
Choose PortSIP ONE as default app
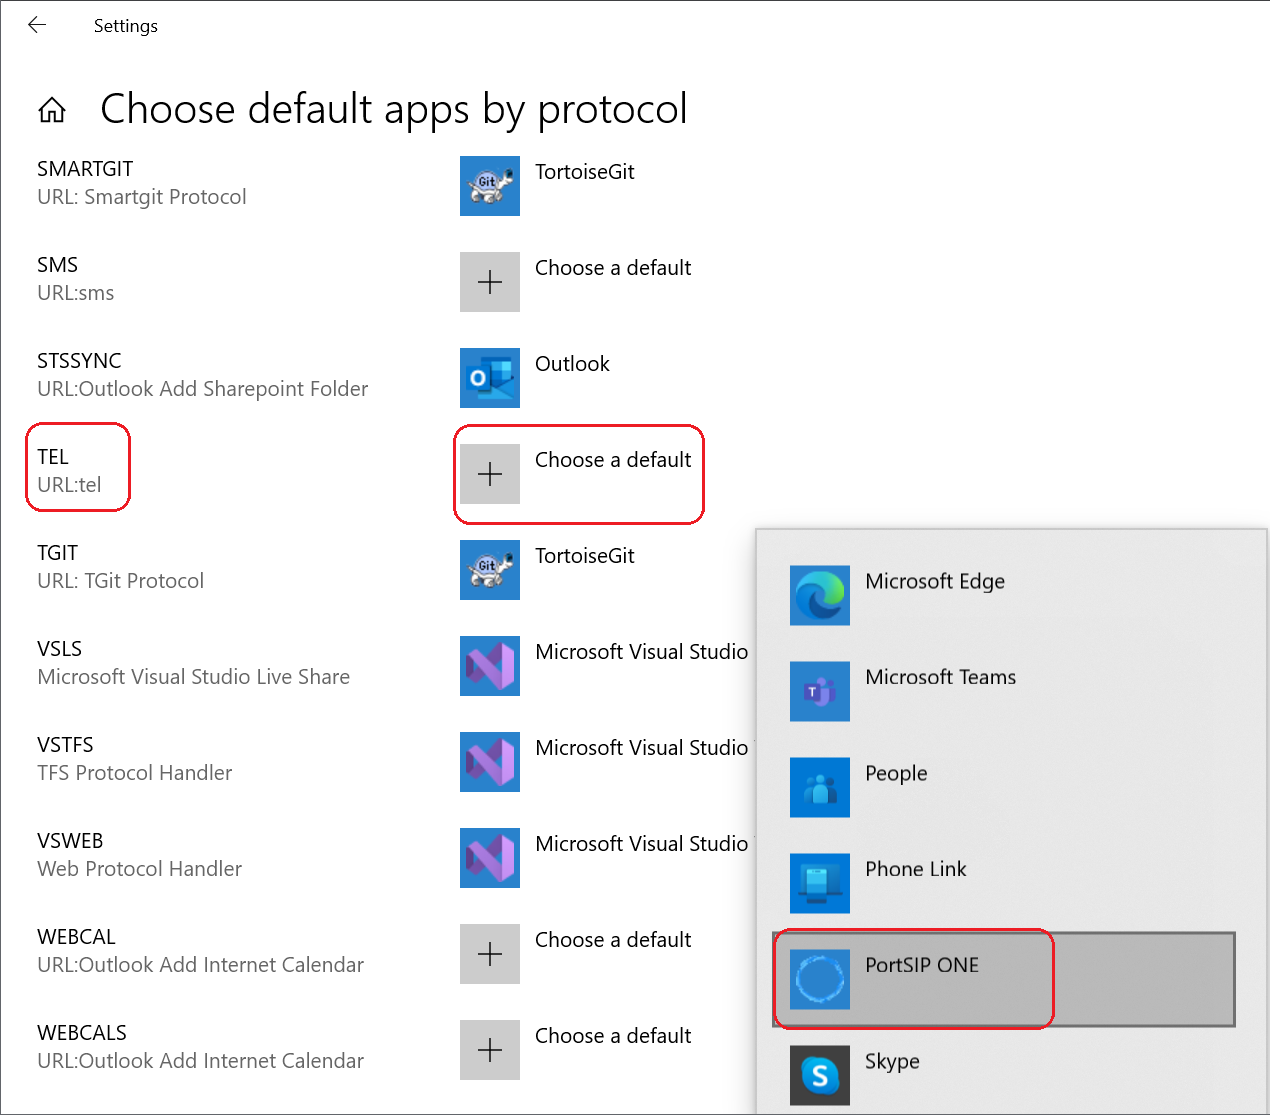coord(921,966)
